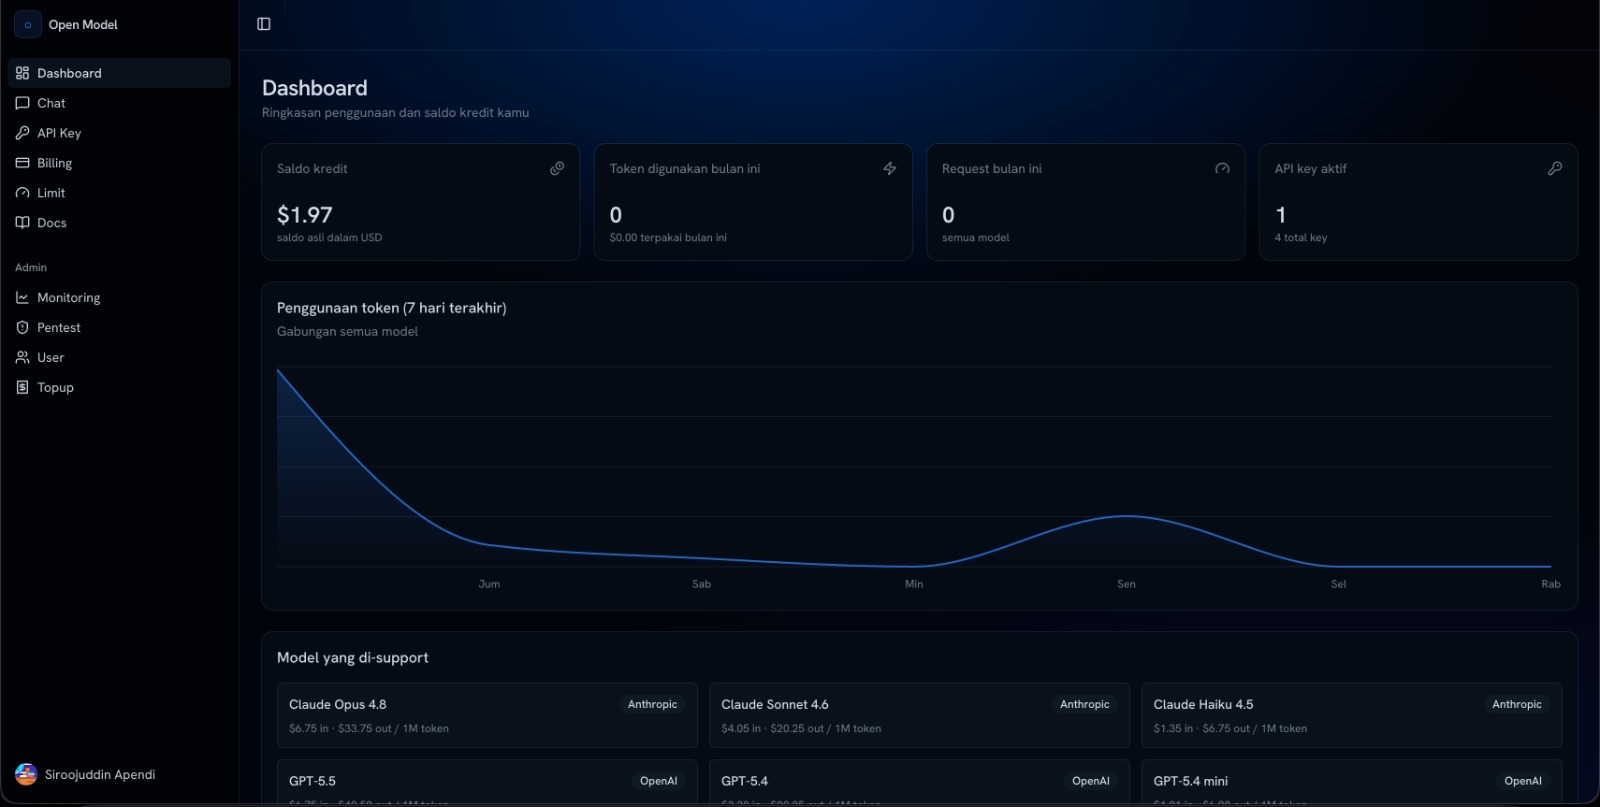Click the Chat bubble icon
The height and width of the screenshot is (807, 1600).
tap(22, 103)
